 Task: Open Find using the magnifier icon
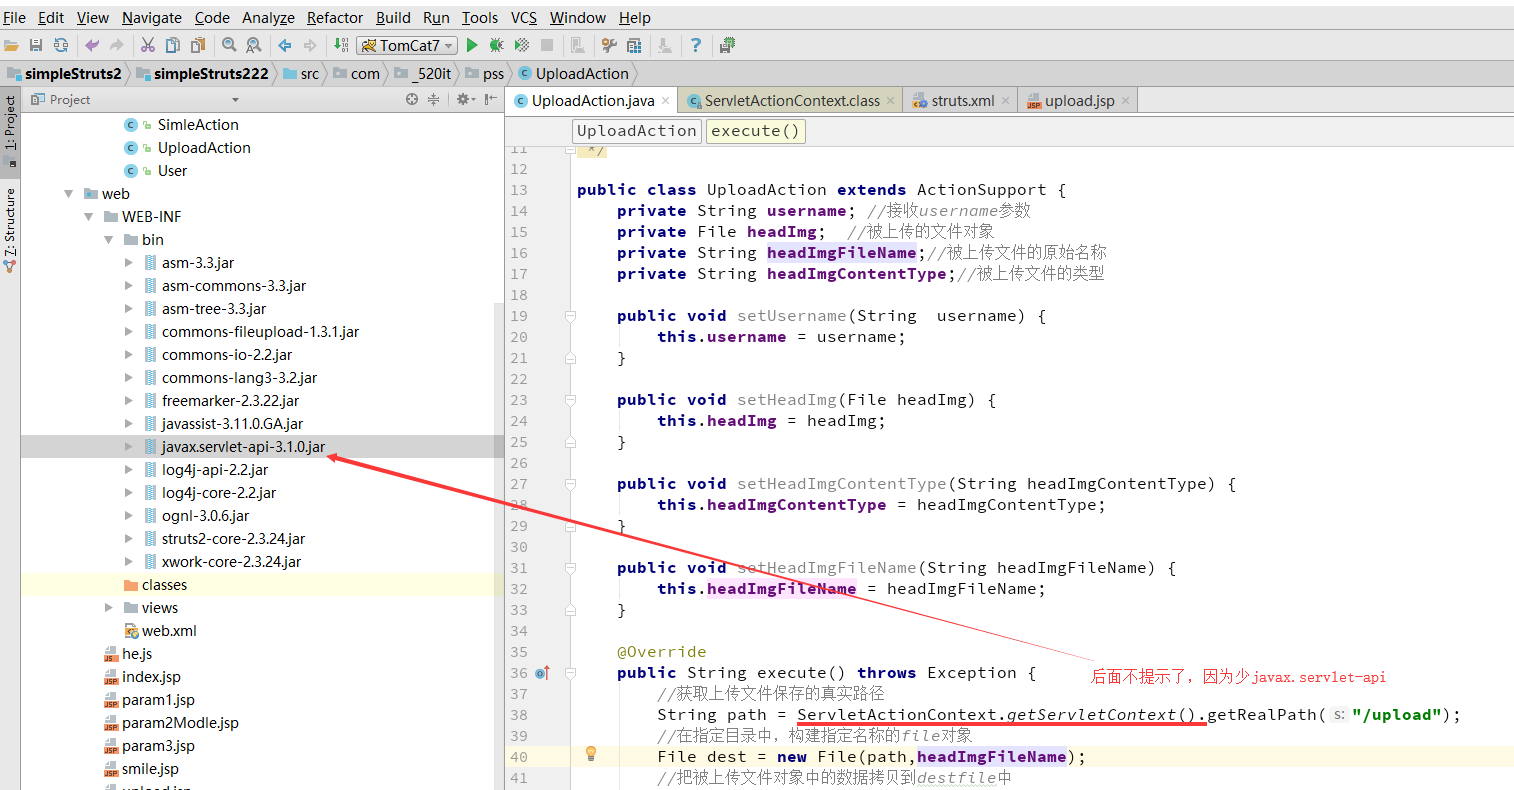[229, 45]
